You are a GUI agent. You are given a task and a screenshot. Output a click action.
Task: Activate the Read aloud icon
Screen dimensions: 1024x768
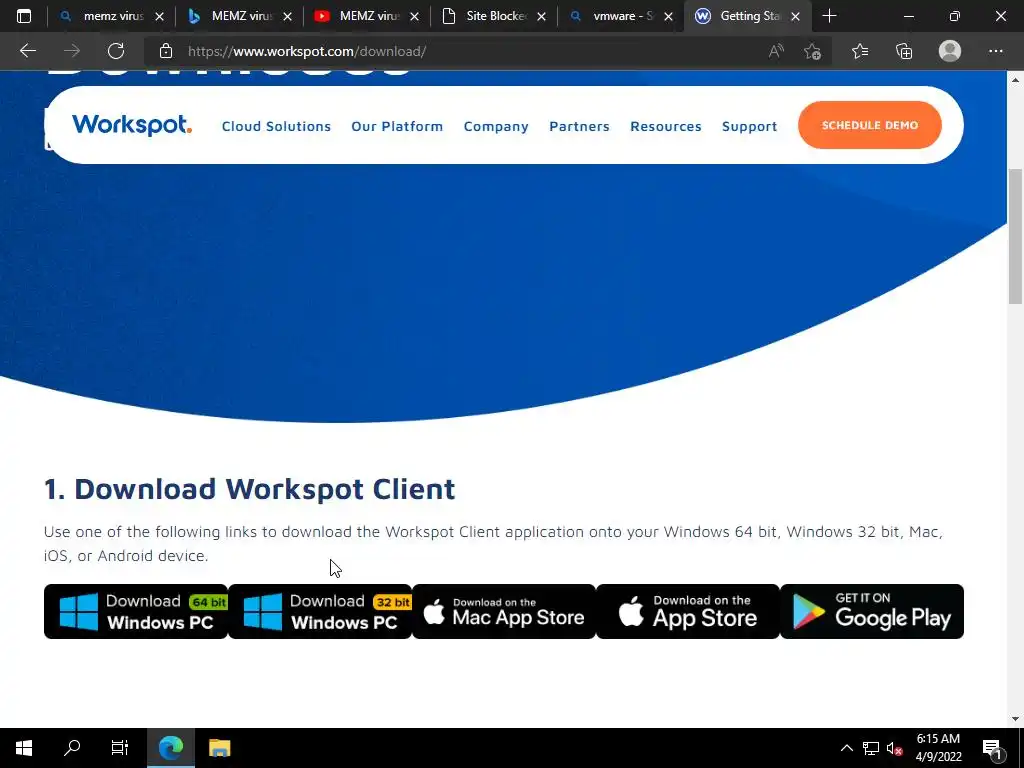(776, 51)
